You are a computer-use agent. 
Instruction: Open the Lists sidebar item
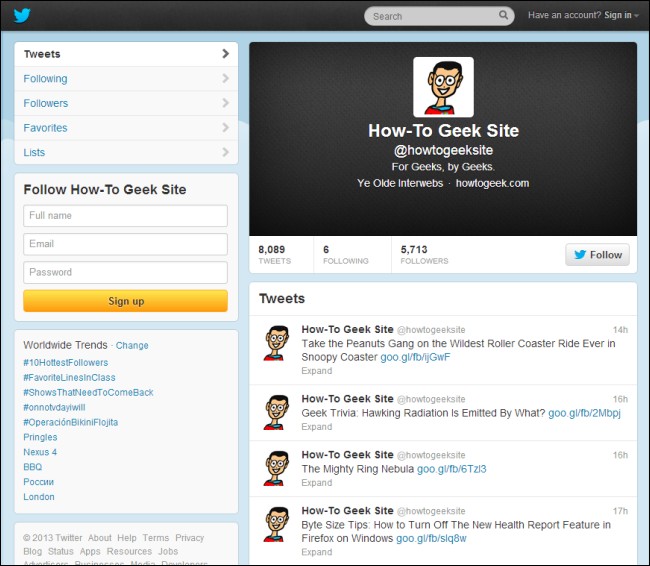tap(126, 152)
